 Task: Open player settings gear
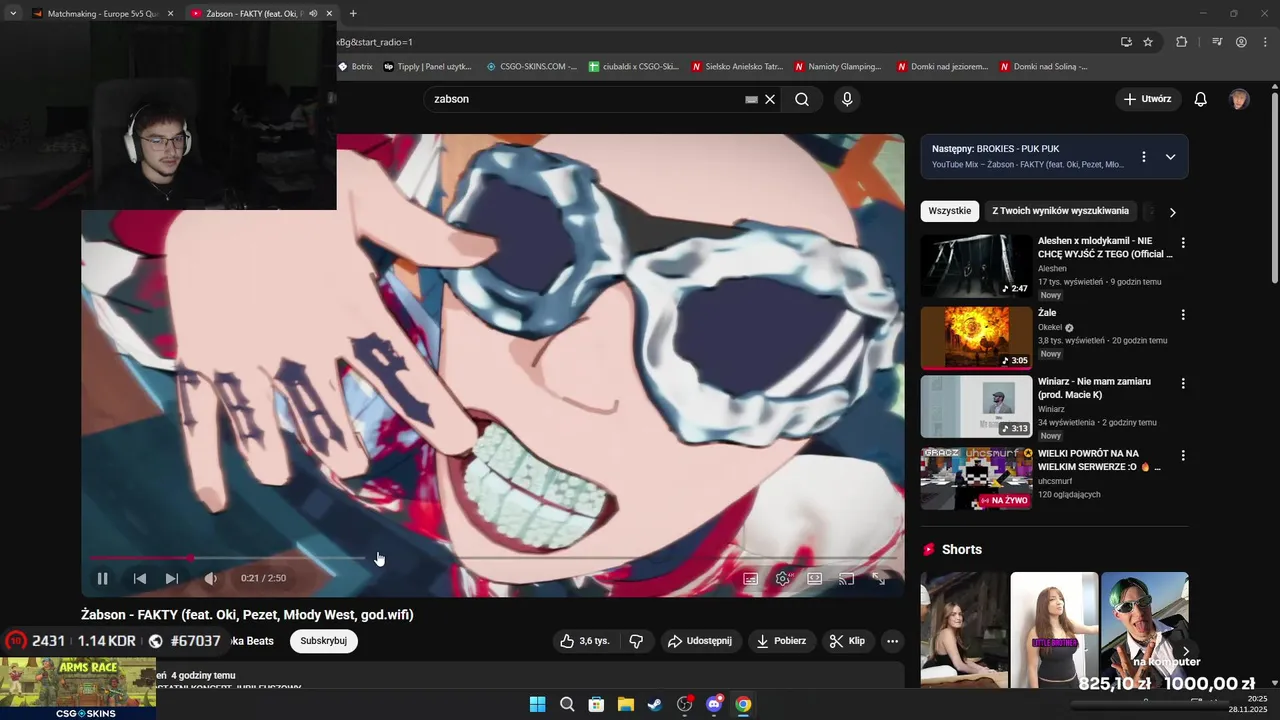tap(783, 578)
